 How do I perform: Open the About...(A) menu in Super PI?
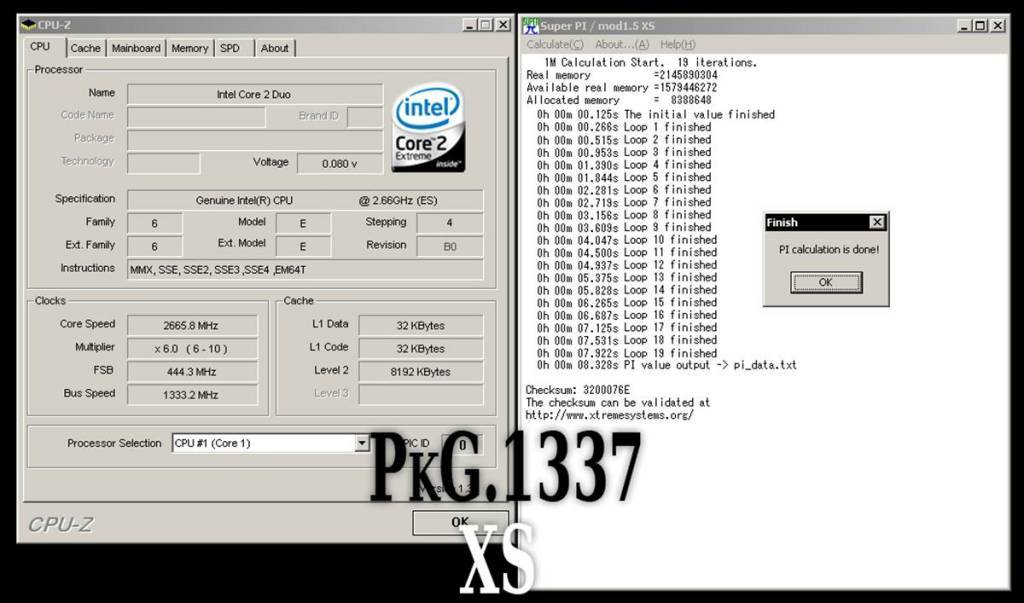[x=622, y=44]
